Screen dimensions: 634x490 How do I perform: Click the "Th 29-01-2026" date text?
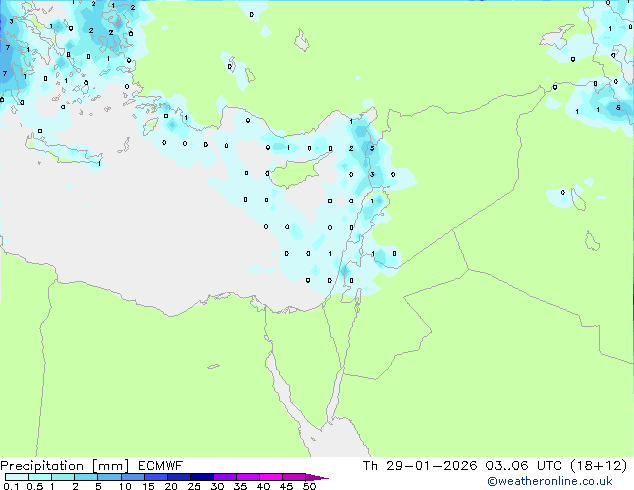point(420,466)
